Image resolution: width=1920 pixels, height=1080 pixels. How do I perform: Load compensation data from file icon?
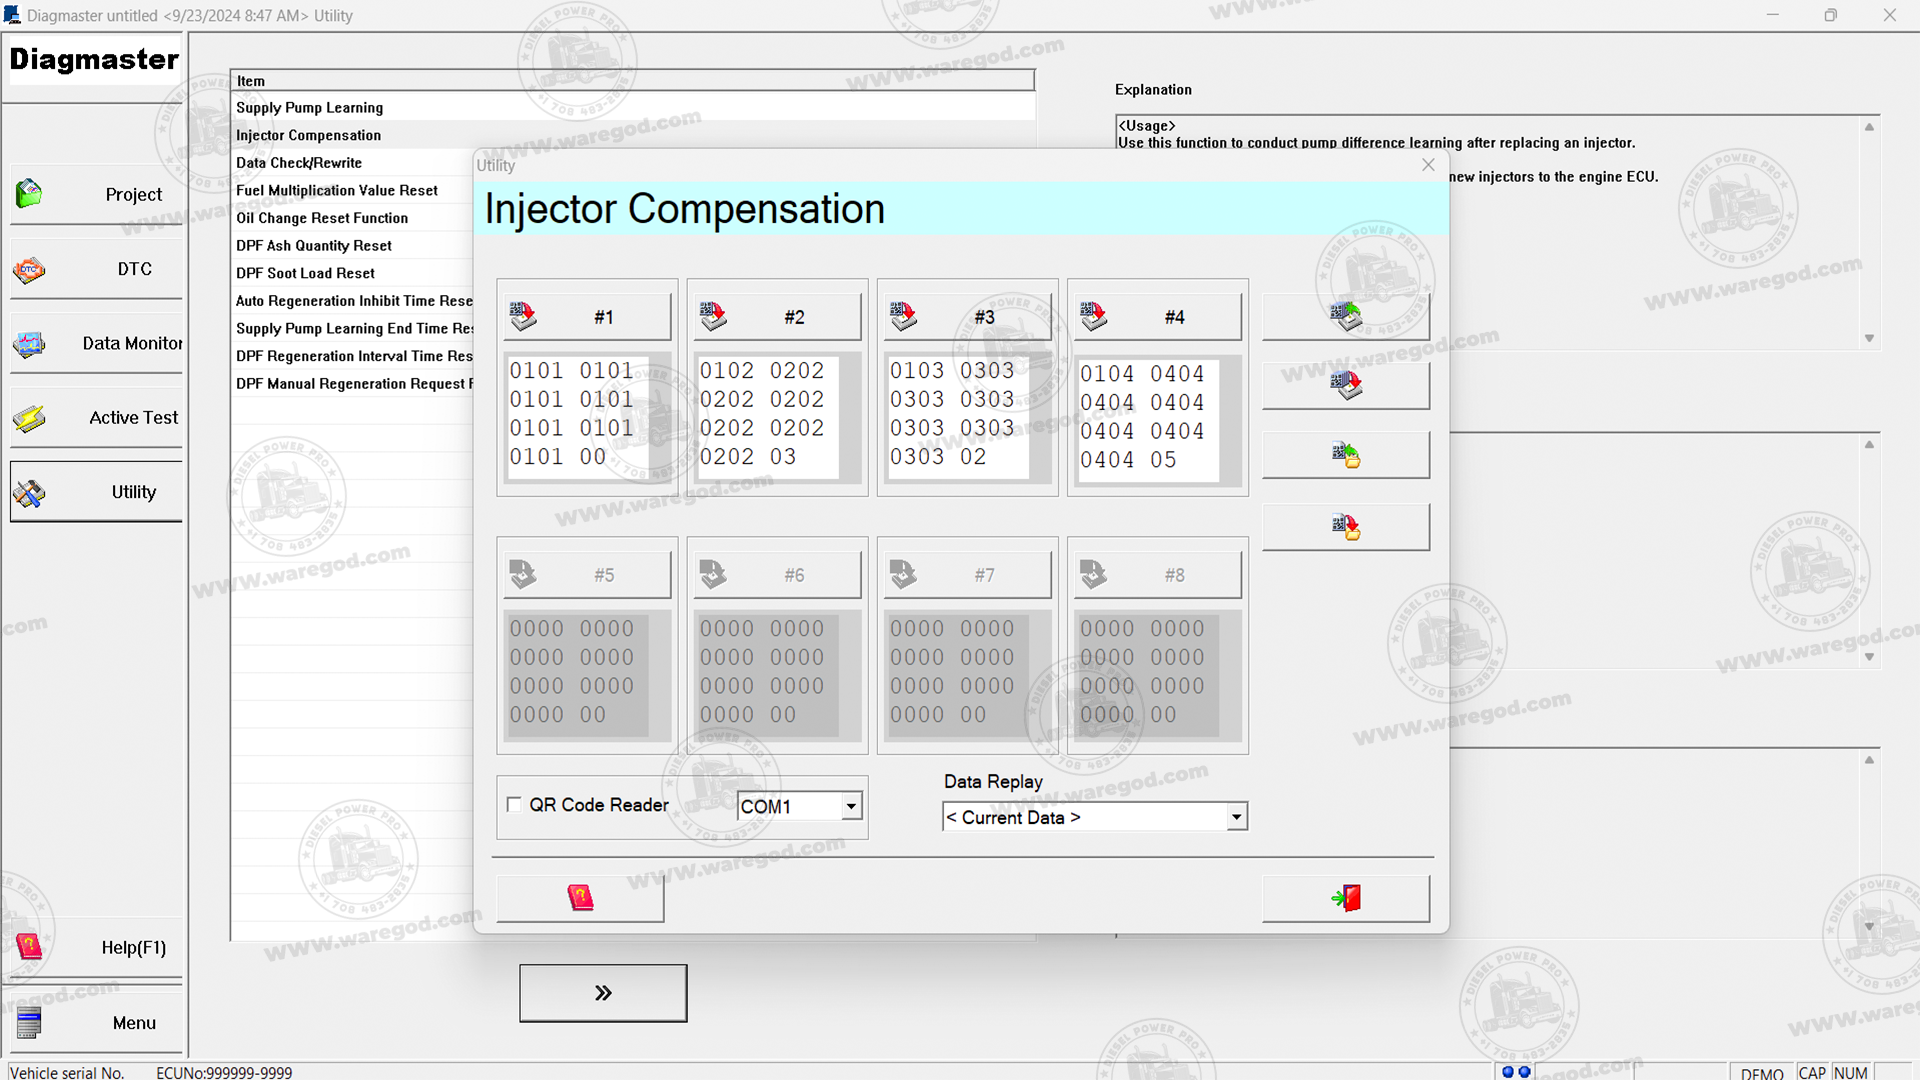point(1345,454)
